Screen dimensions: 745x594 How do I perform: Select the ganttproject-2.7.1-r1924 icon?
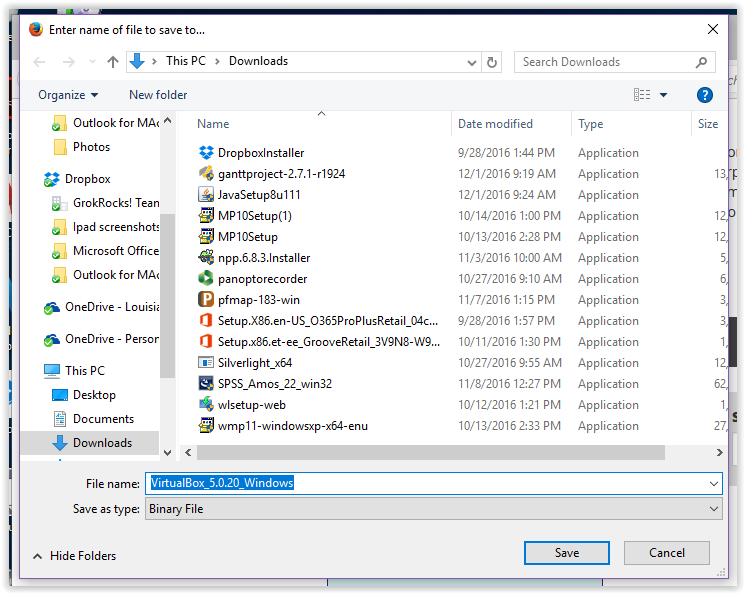206,173
